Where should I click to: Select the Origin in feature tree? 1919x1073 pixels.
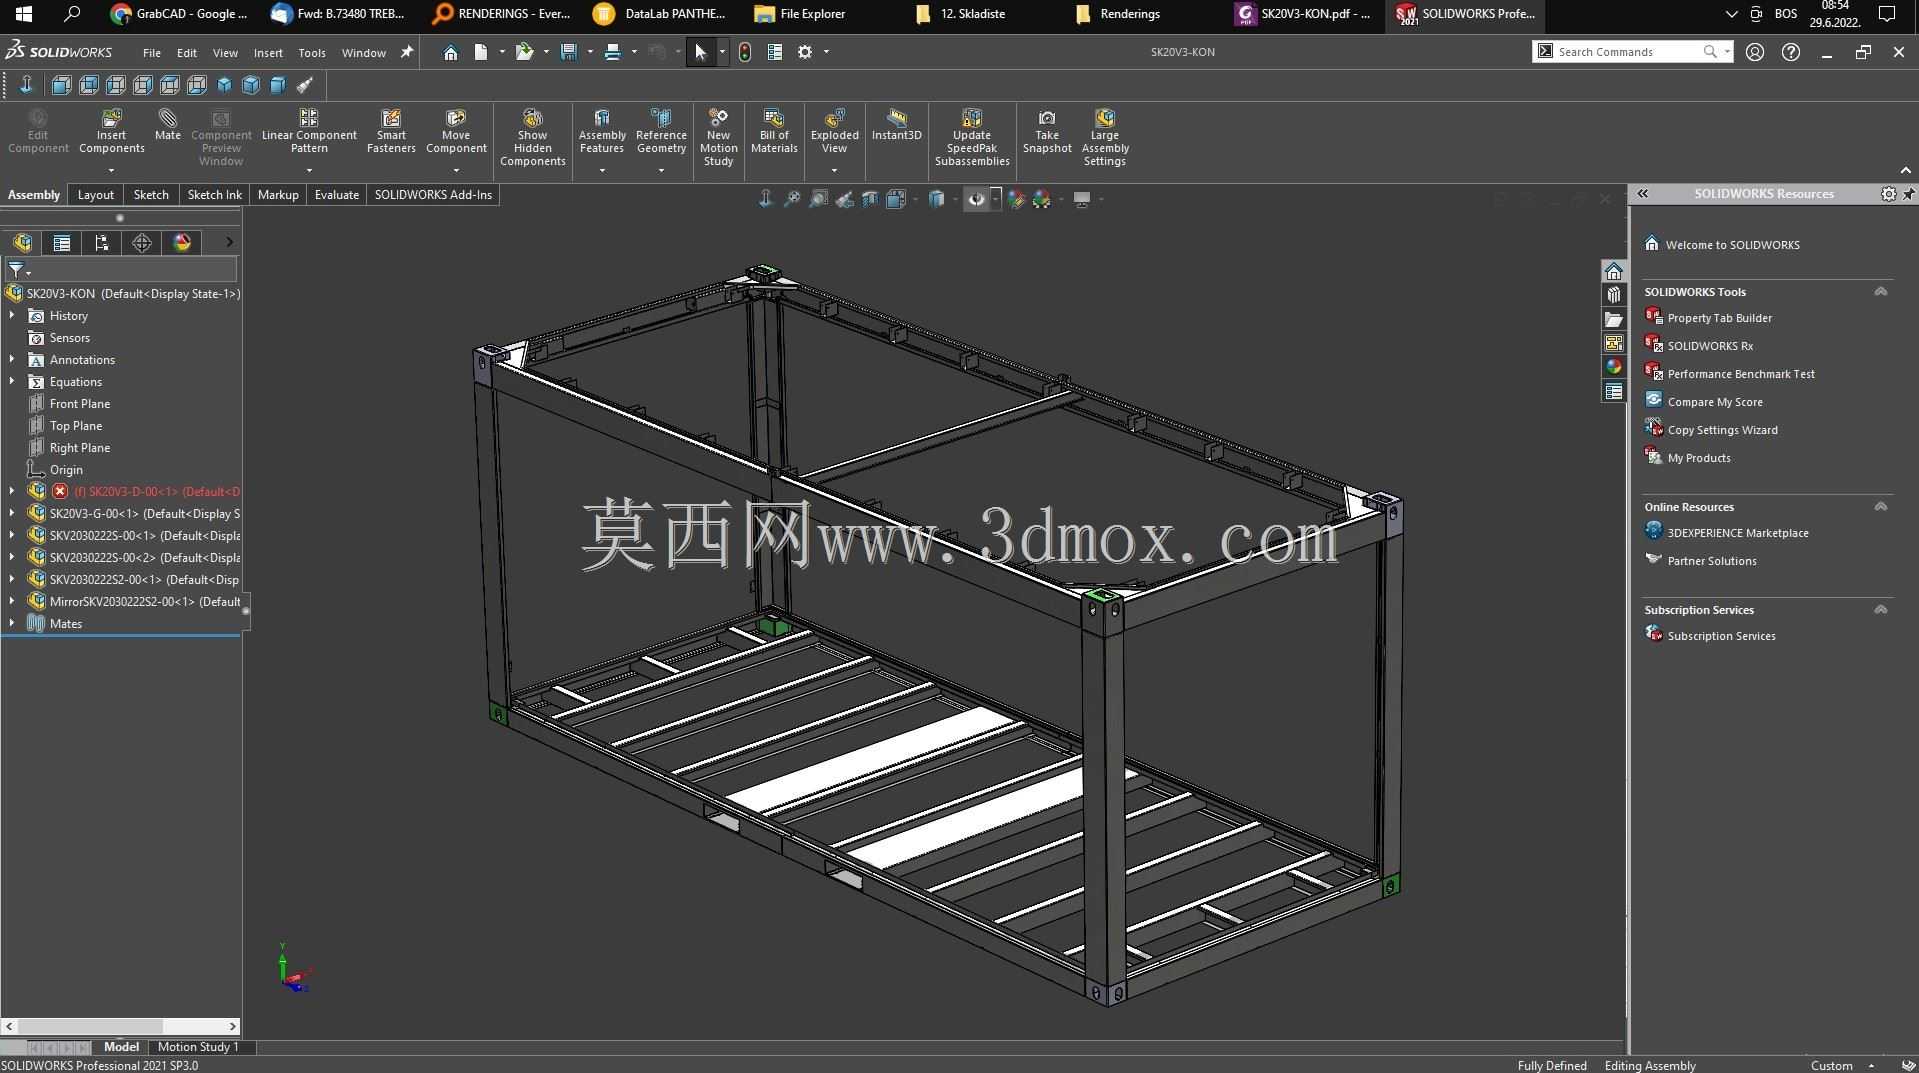(x=66, y=470)
